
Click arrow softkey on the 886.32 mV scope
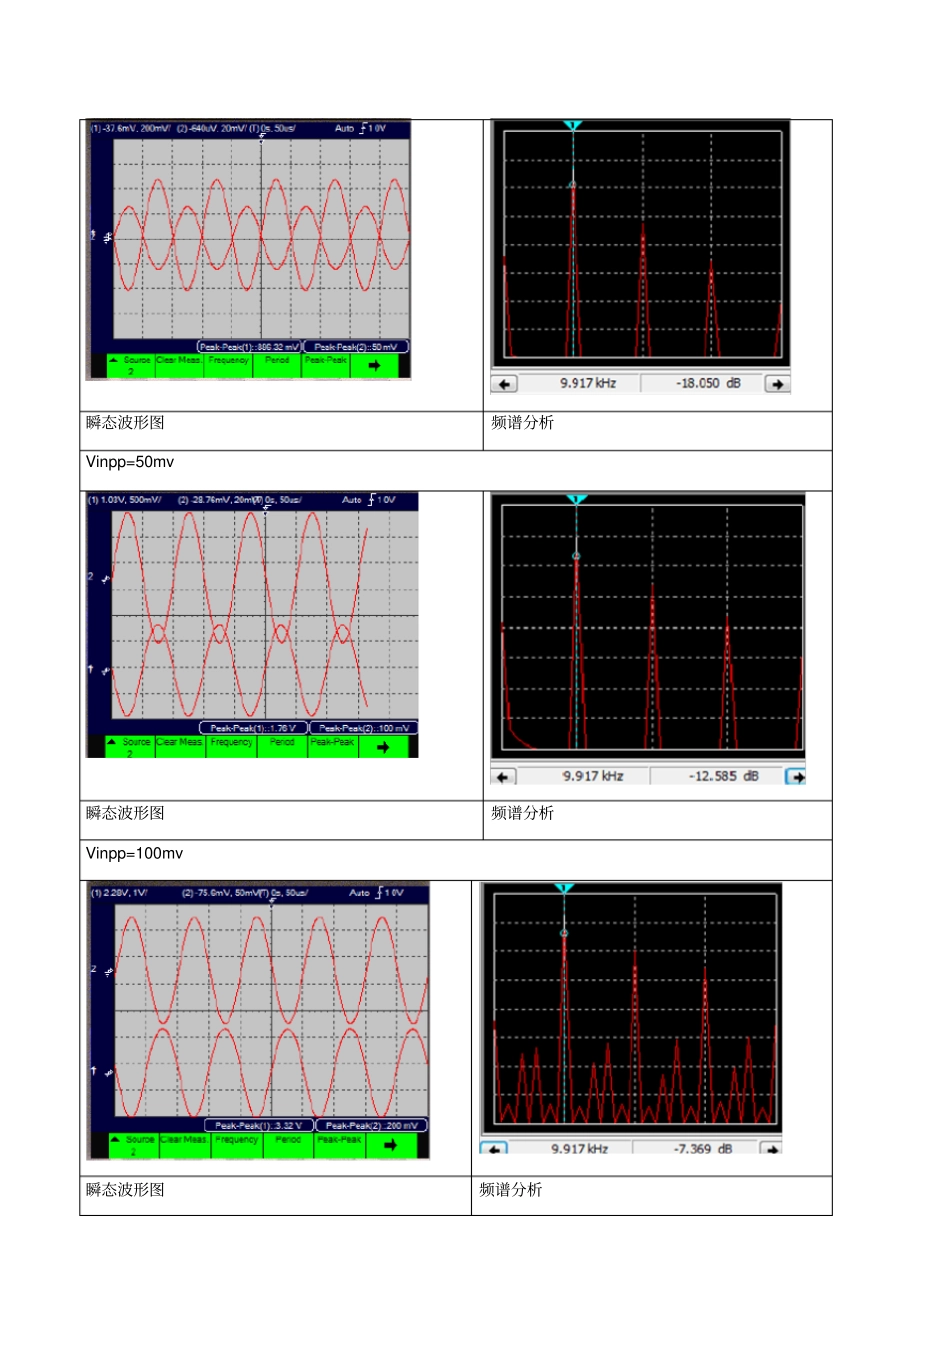pos(374,366)
